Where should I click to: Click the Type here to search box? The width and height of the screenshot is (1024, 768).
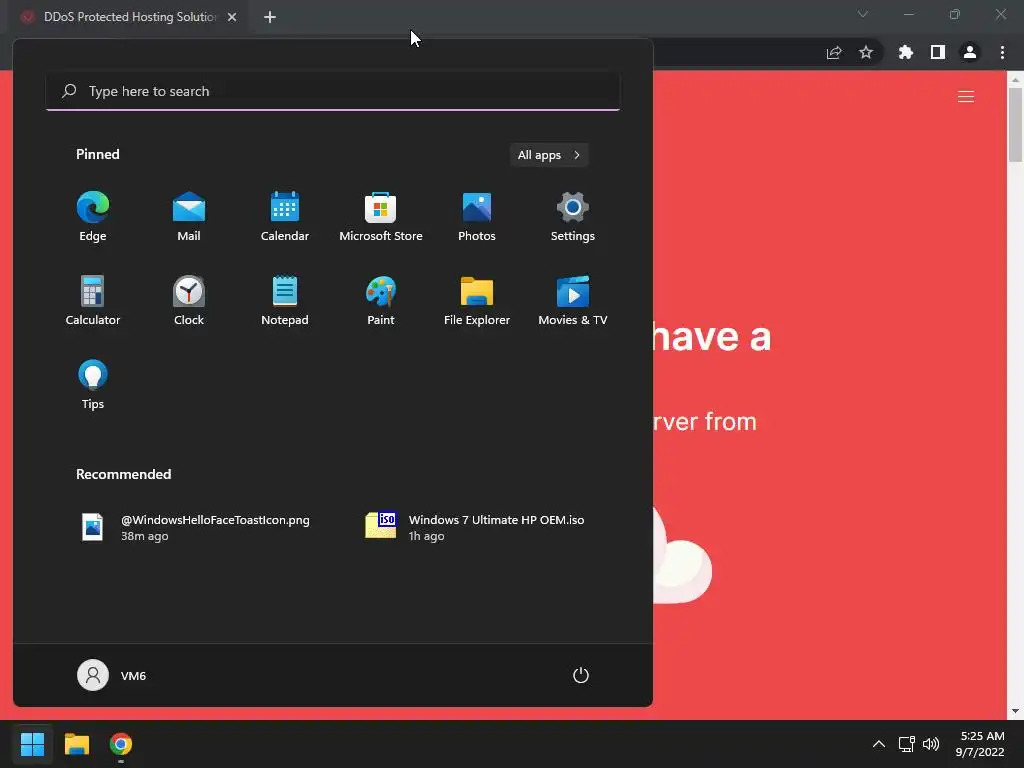click(x=333, y=91)
